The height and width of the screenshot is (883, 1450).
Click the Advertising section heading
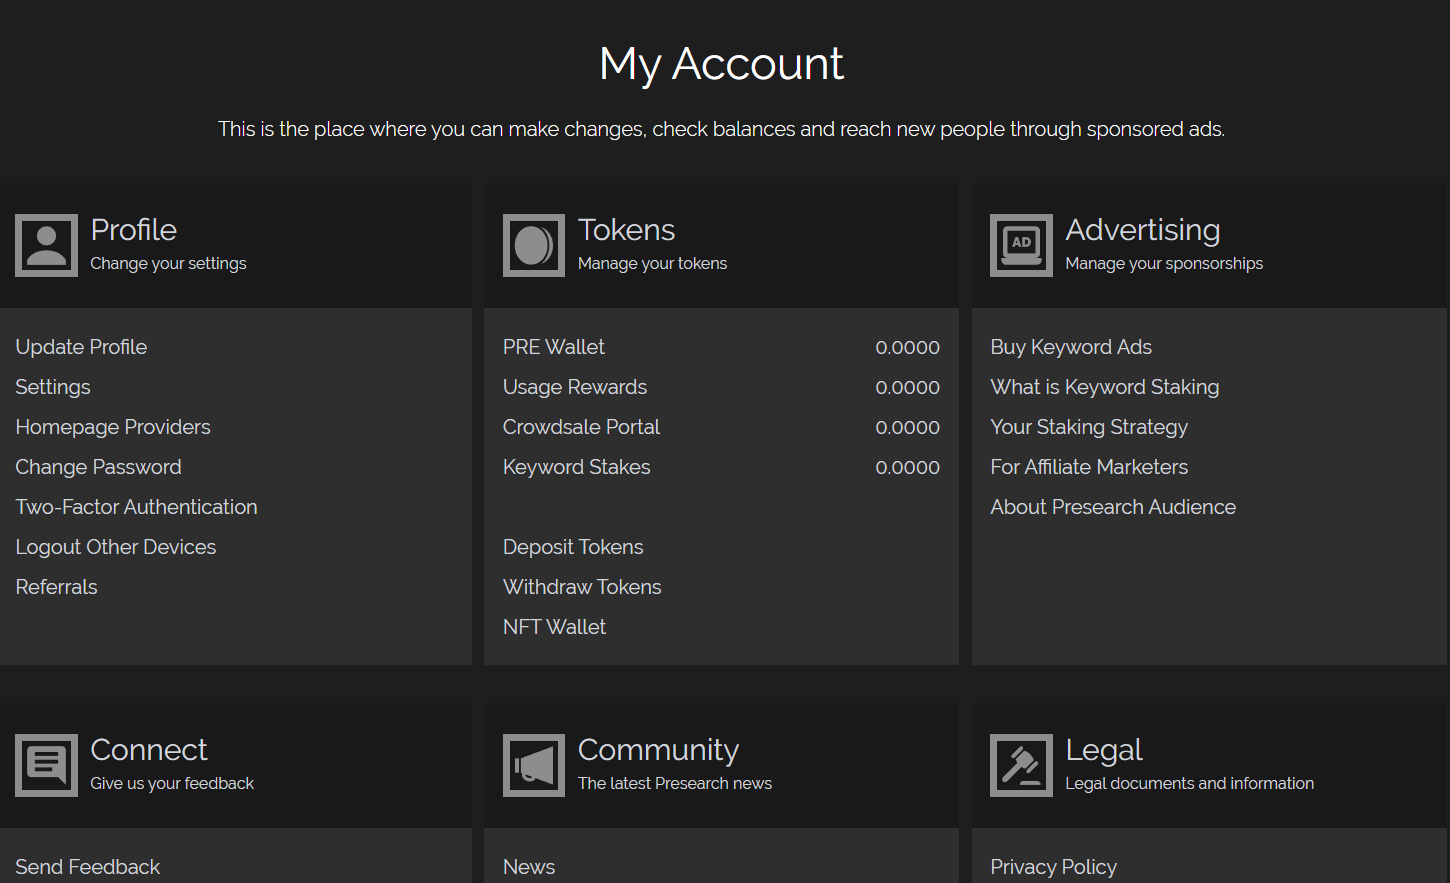pos(1143,231)
